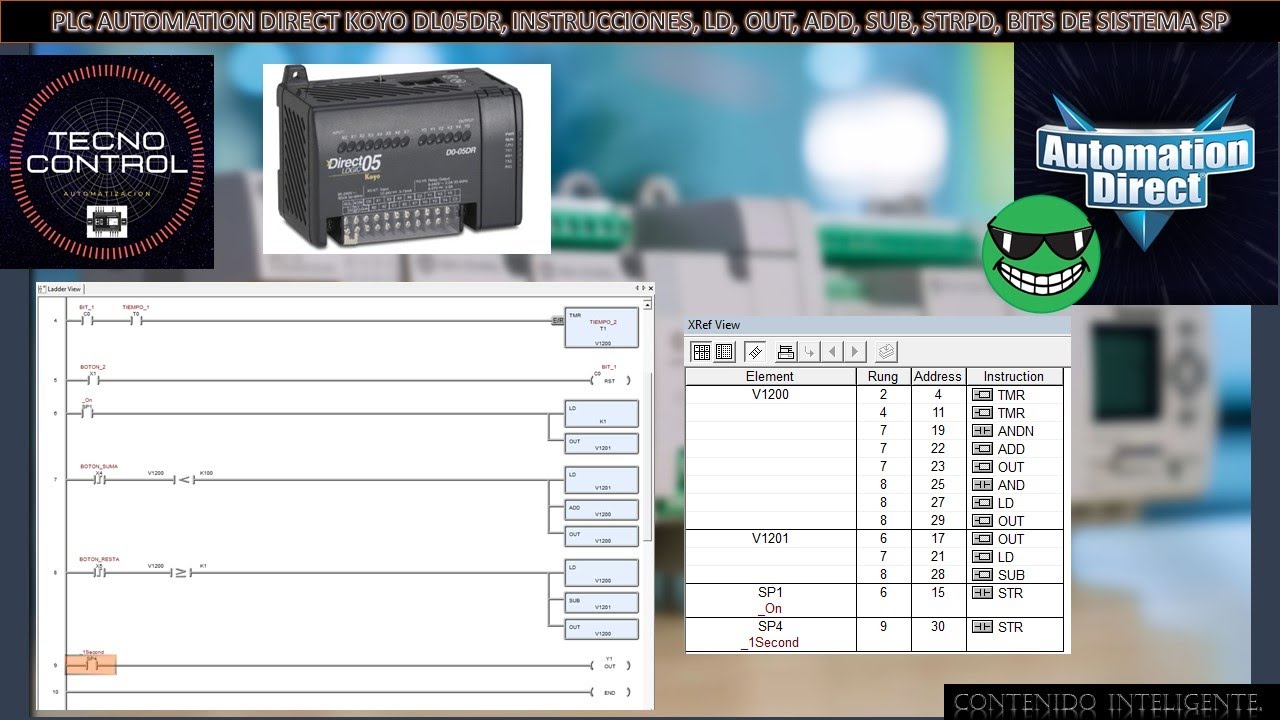Click the green sunglasses smiley face
1280x720 pixels.
pyautogui.click(x=1041, y=254)
